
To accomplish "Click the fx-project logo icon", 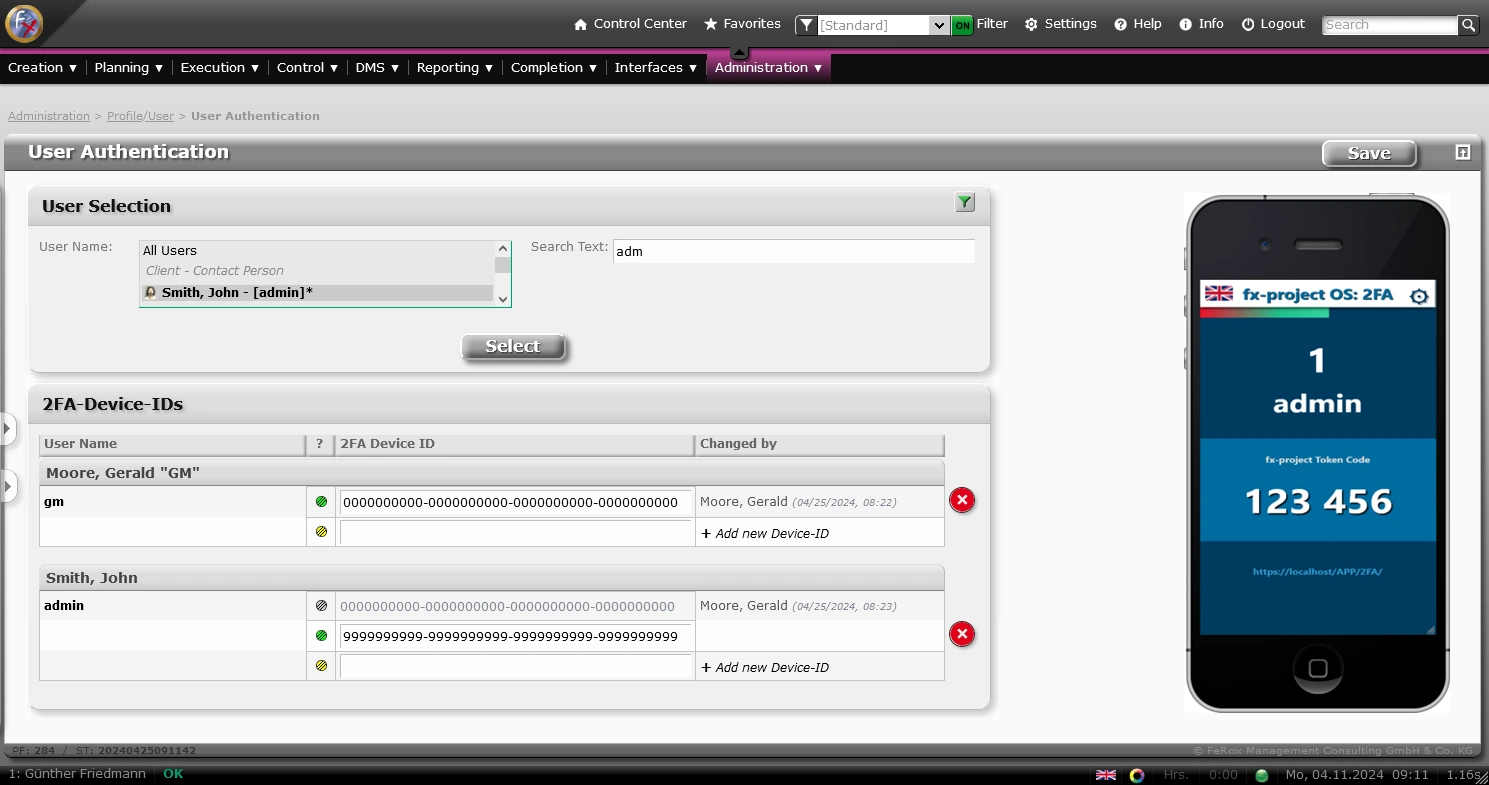I will point(24,24).
